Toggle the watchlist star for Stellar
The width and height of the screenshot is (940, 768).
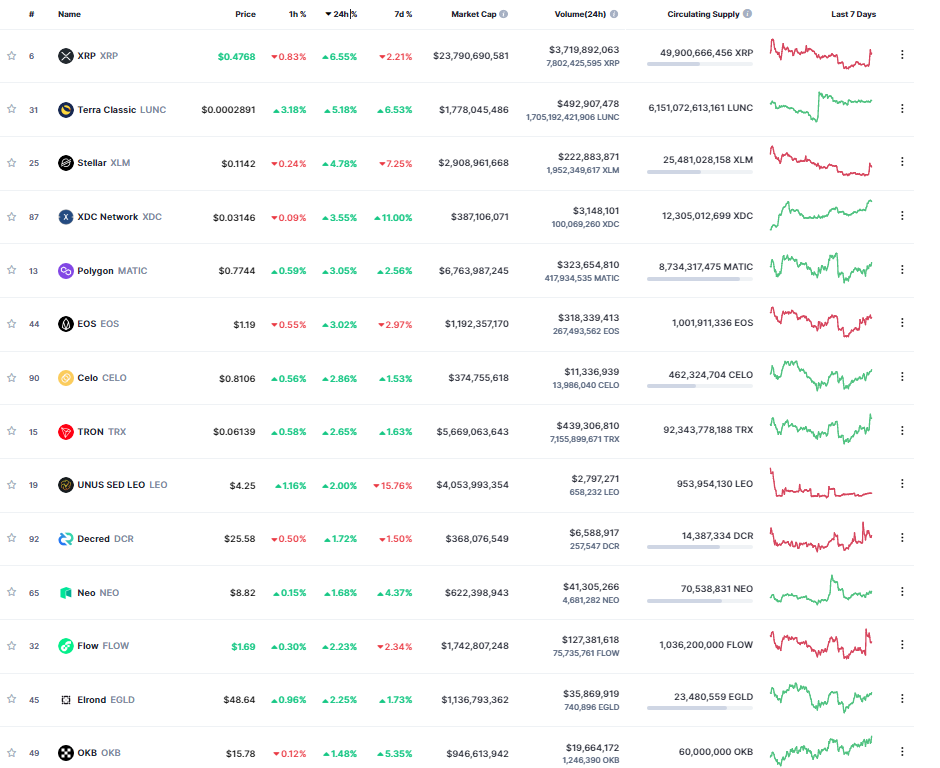tap(11, 162)
